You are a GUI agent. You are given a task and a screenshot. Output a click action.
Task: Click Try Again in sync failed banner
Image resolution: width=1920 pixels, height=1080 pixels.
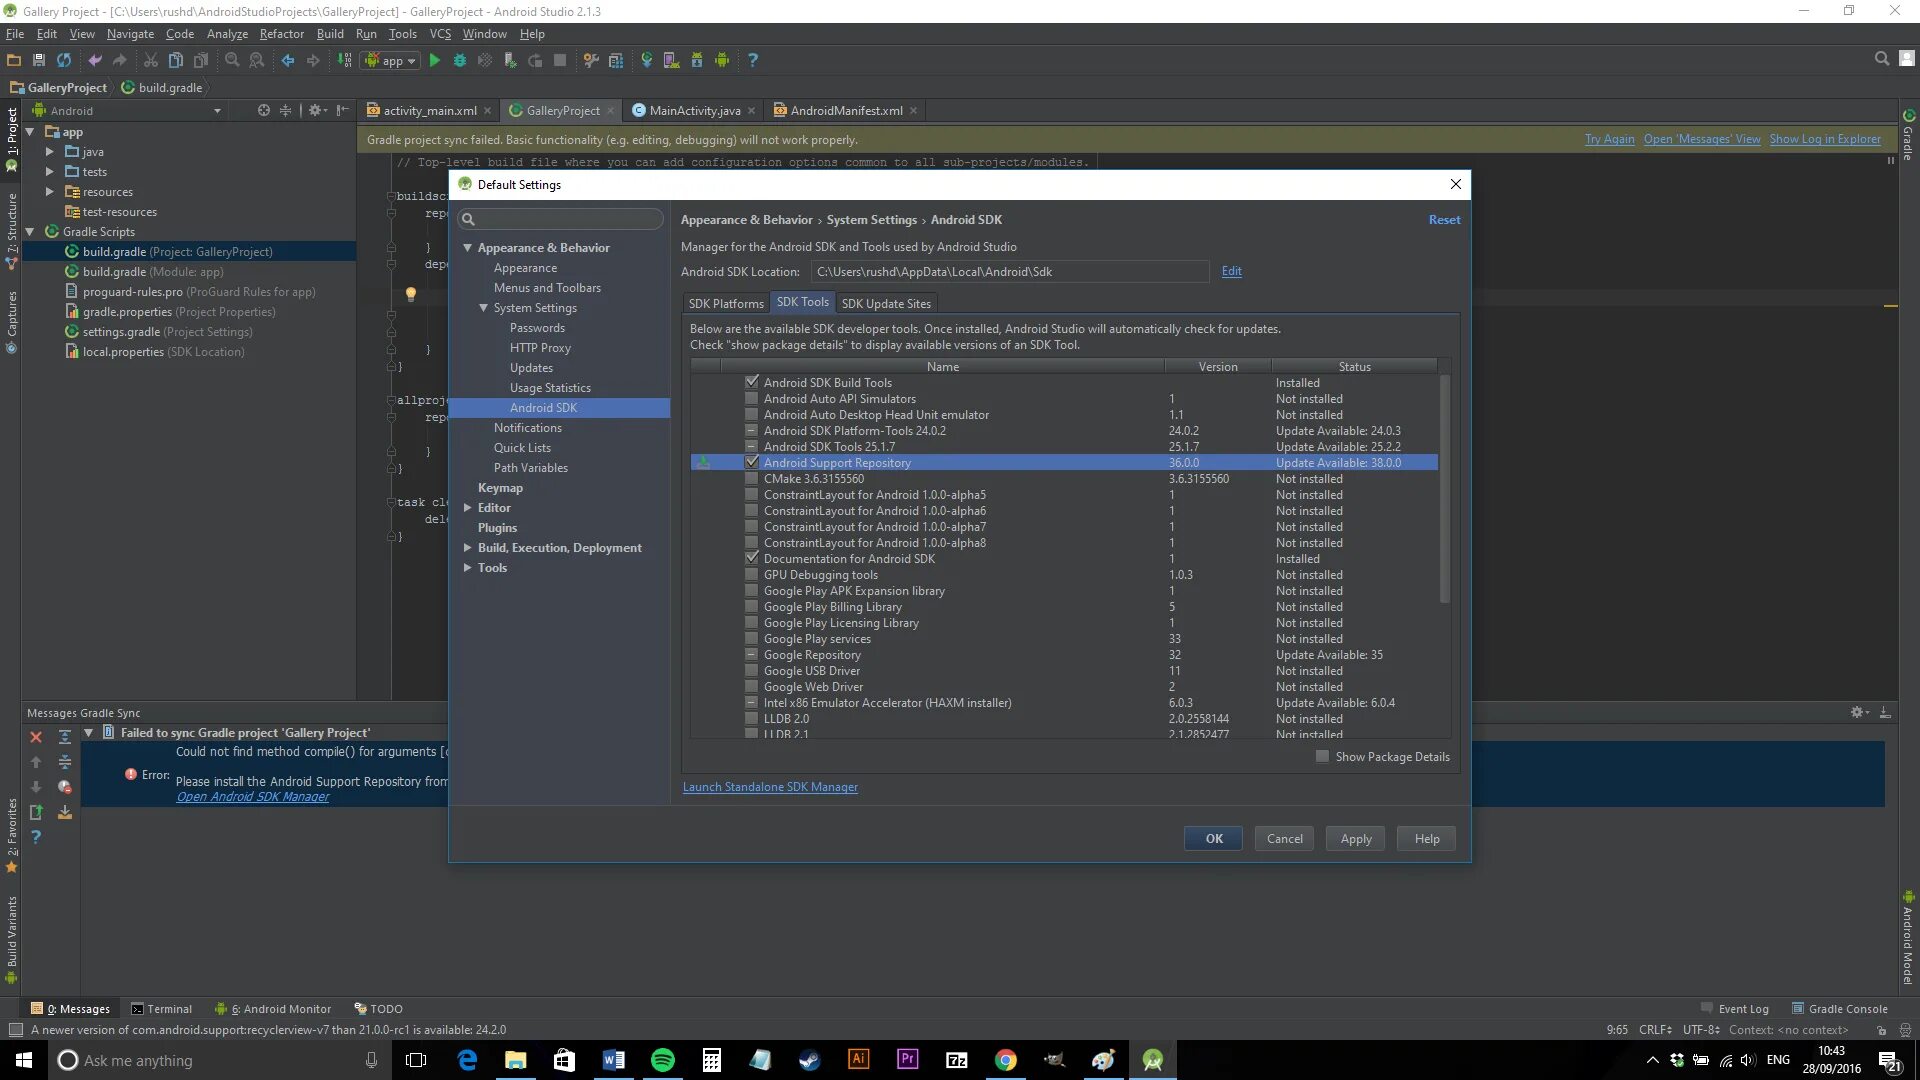coord(1609,139)
